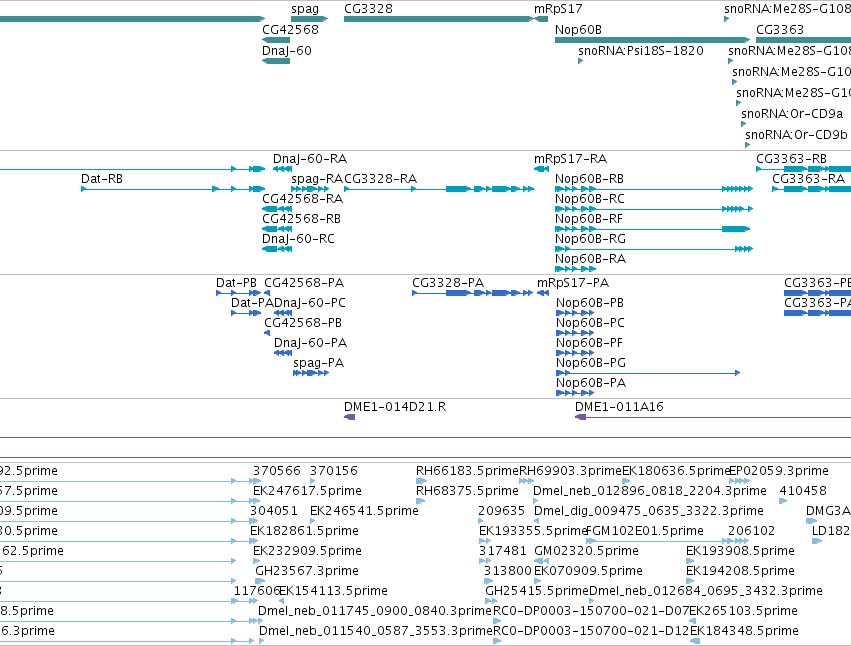Select EST 370156
The image size is (851, 646).
[334, 471]
